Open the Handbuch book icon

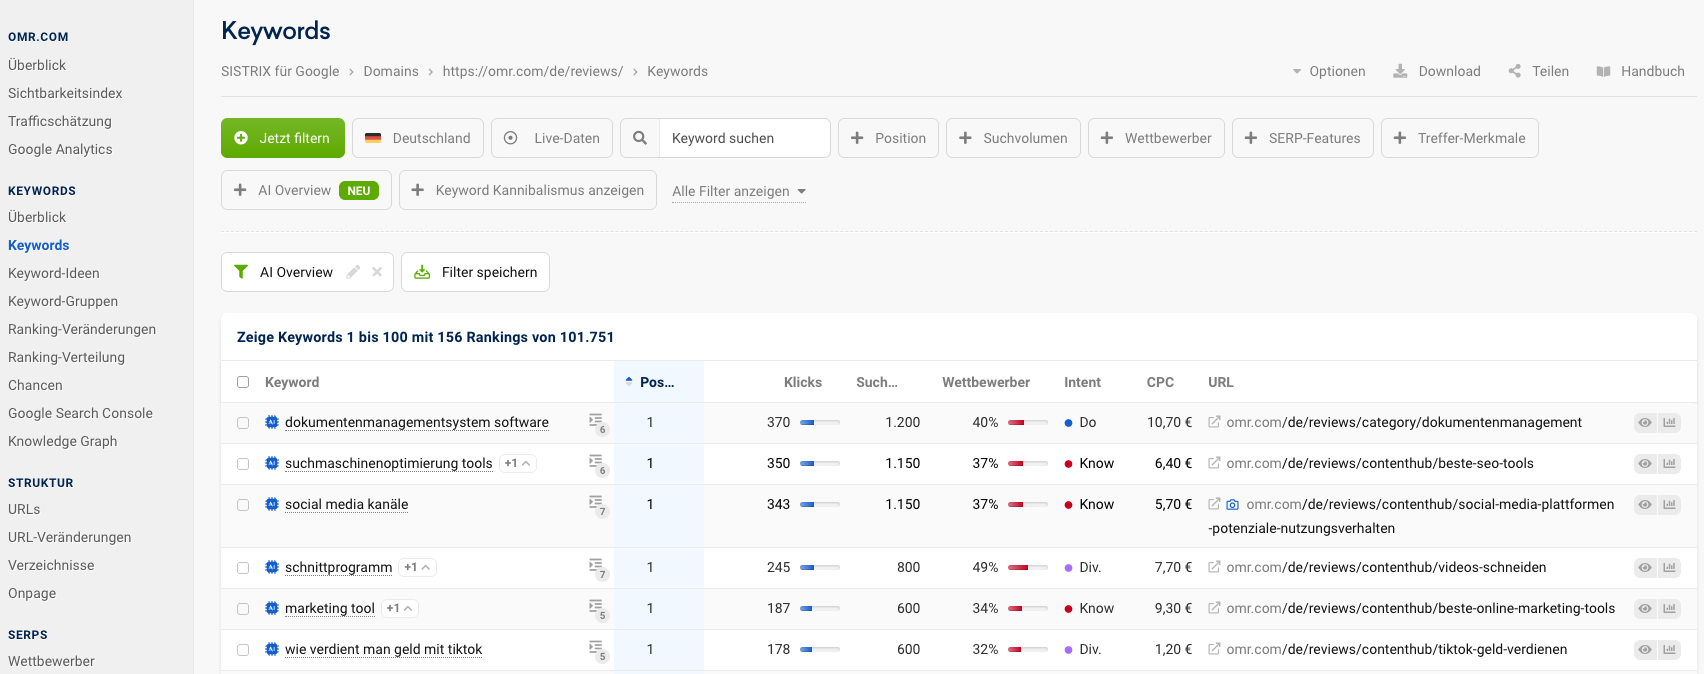(x=1604, y=71)
